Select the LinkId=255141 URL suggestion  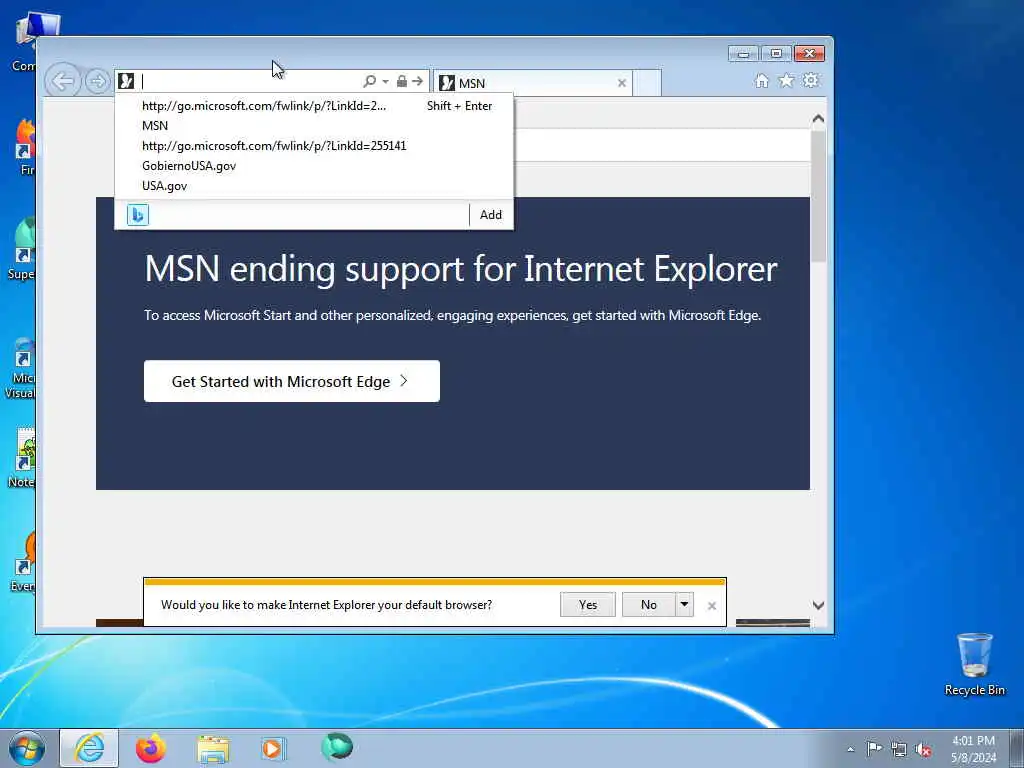tap(314, 146)
